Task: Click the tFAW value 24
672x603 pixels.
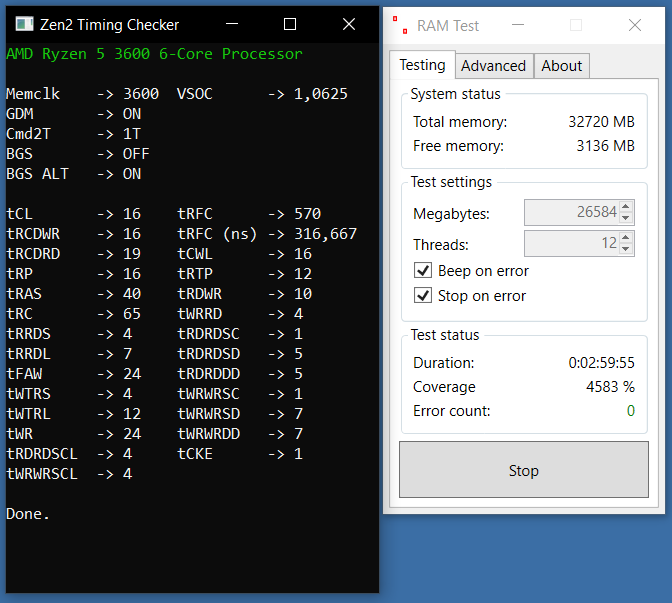Action: [x=132, y=374]
